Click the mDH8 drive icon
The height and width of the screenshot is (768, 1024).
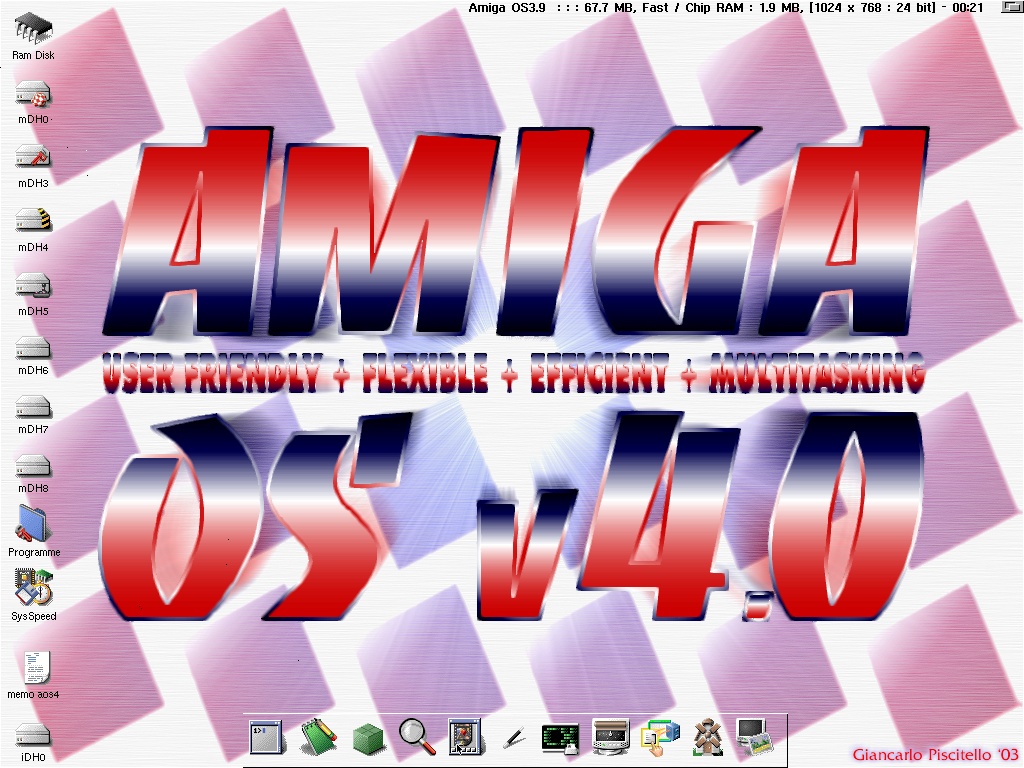click(33, 466)
